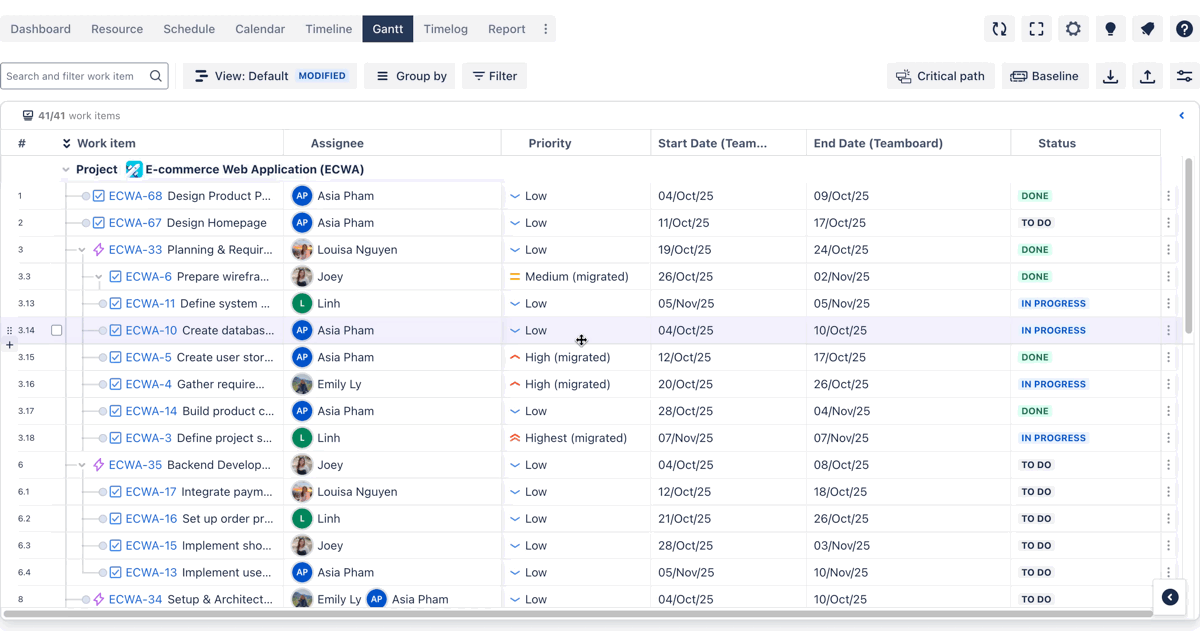Click the lightbulb tips icon
This screenshot has height=631, width=1200.
[1110, 29]
